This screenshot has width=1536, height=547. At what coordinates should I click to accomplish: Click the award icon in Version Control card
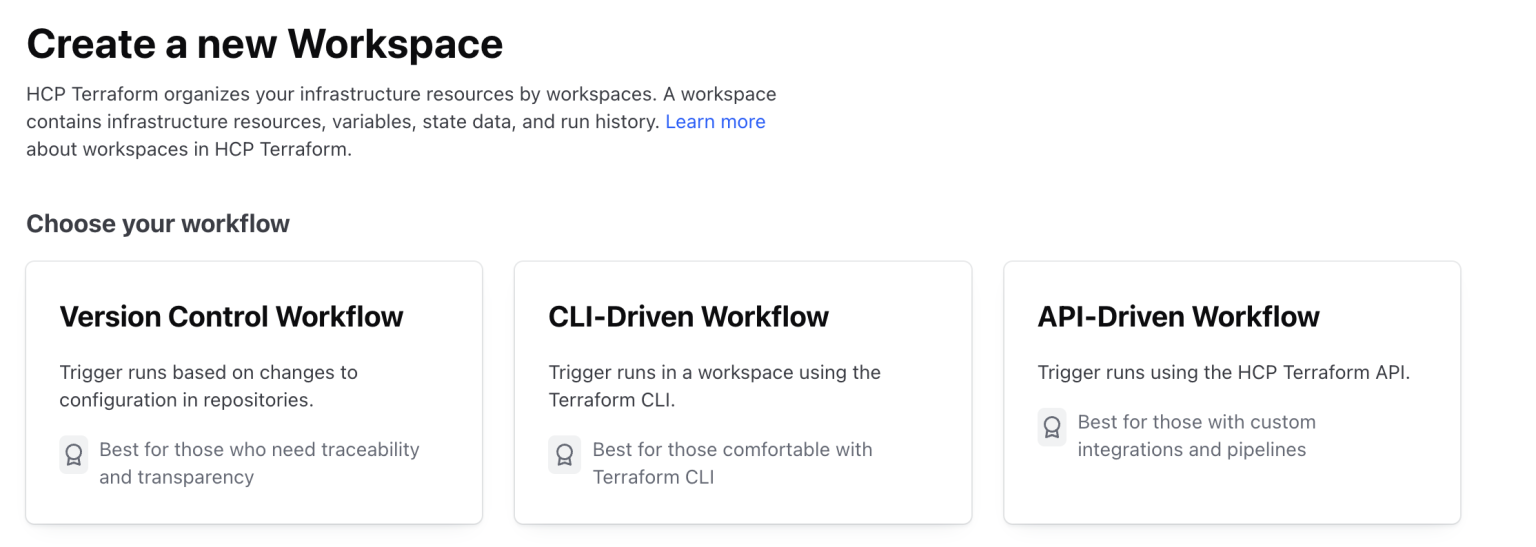[73, 454]
